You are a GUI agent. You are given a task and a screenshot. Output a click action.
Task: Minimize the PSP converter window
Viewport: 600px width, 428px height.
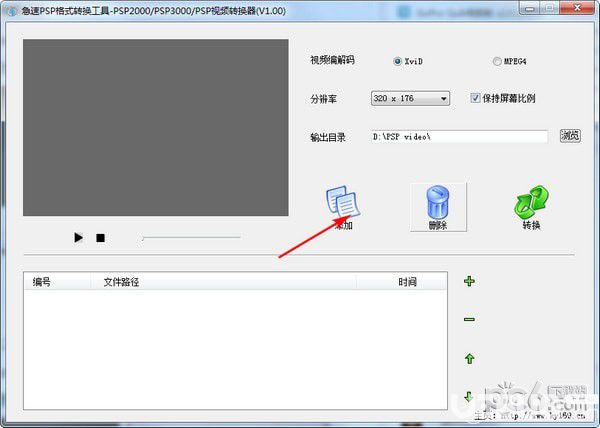coord(530,8)
